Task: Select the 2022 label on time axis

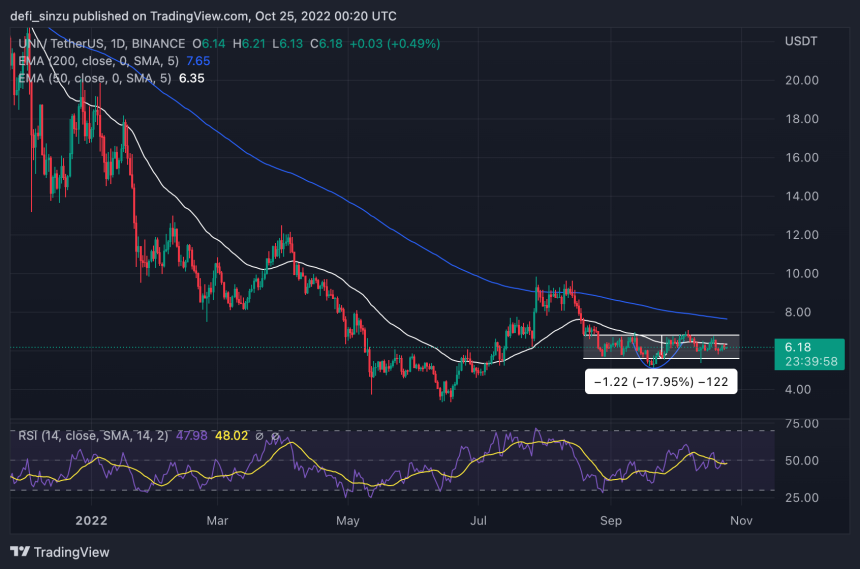Action: (x=92, y=520)
